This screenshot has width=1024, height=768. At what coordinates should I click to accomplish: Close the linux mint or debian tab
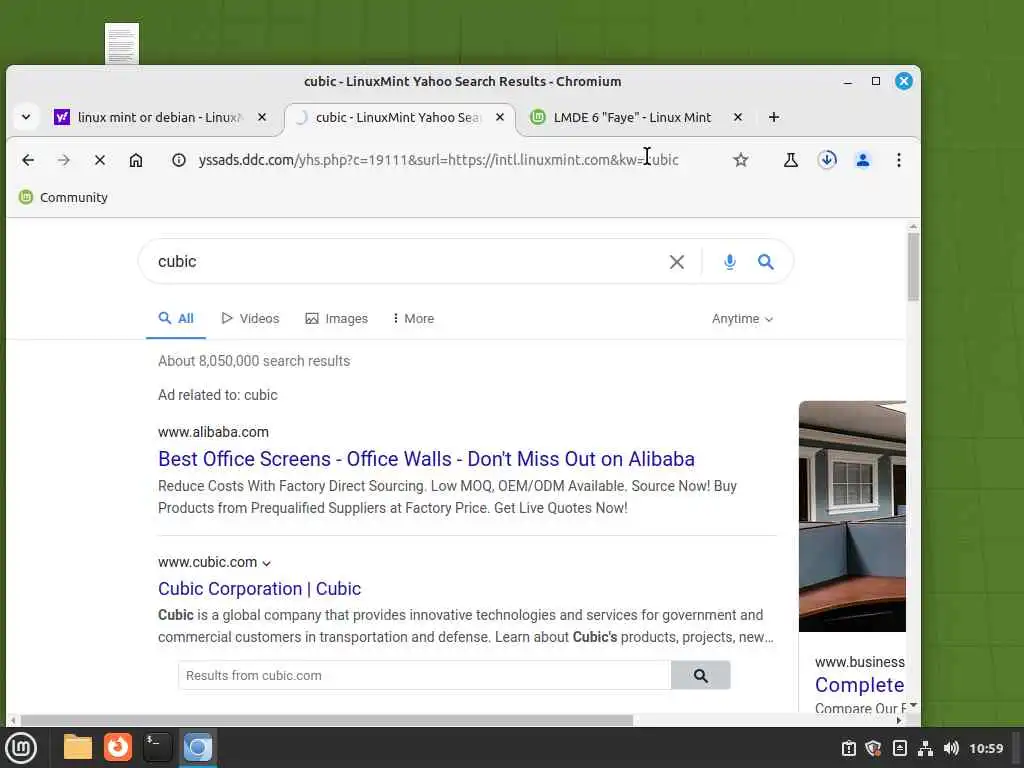262,117
